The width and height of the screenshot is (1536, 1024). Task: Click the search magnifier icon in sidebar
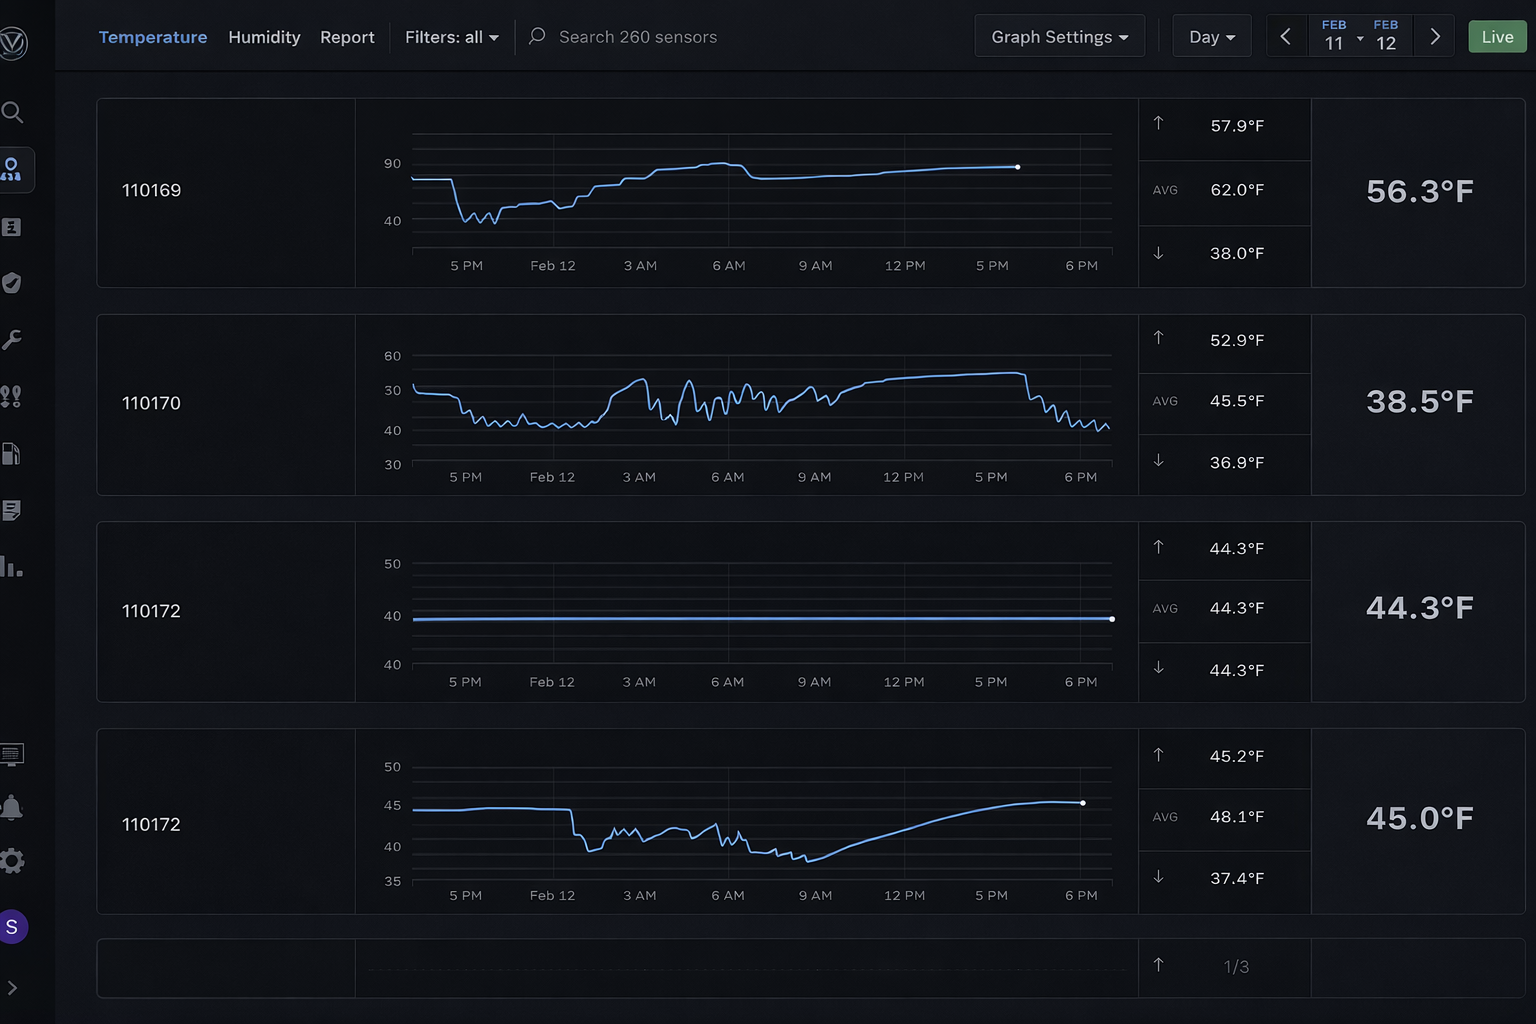pyautogui.click(x=12, y=112)
